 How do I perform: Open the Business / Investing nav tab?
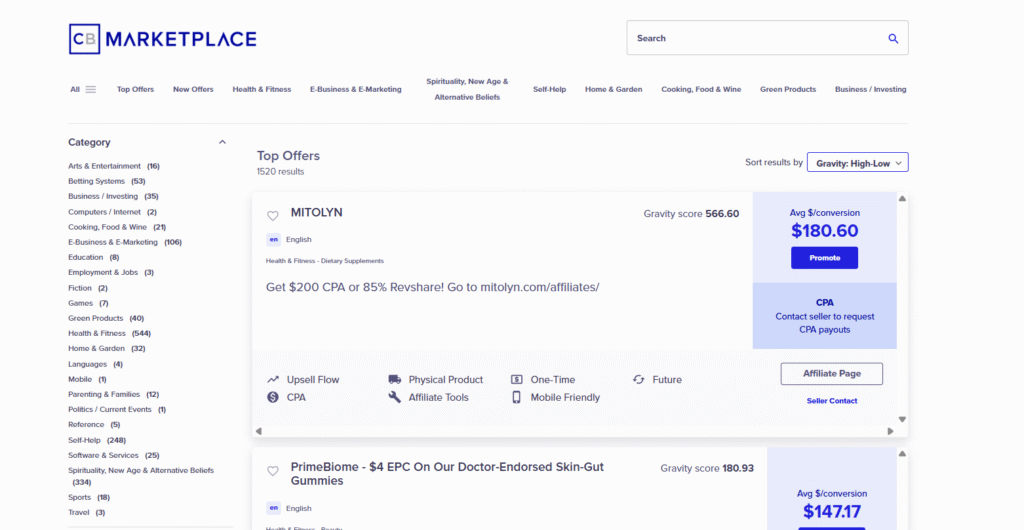point(871,89)
